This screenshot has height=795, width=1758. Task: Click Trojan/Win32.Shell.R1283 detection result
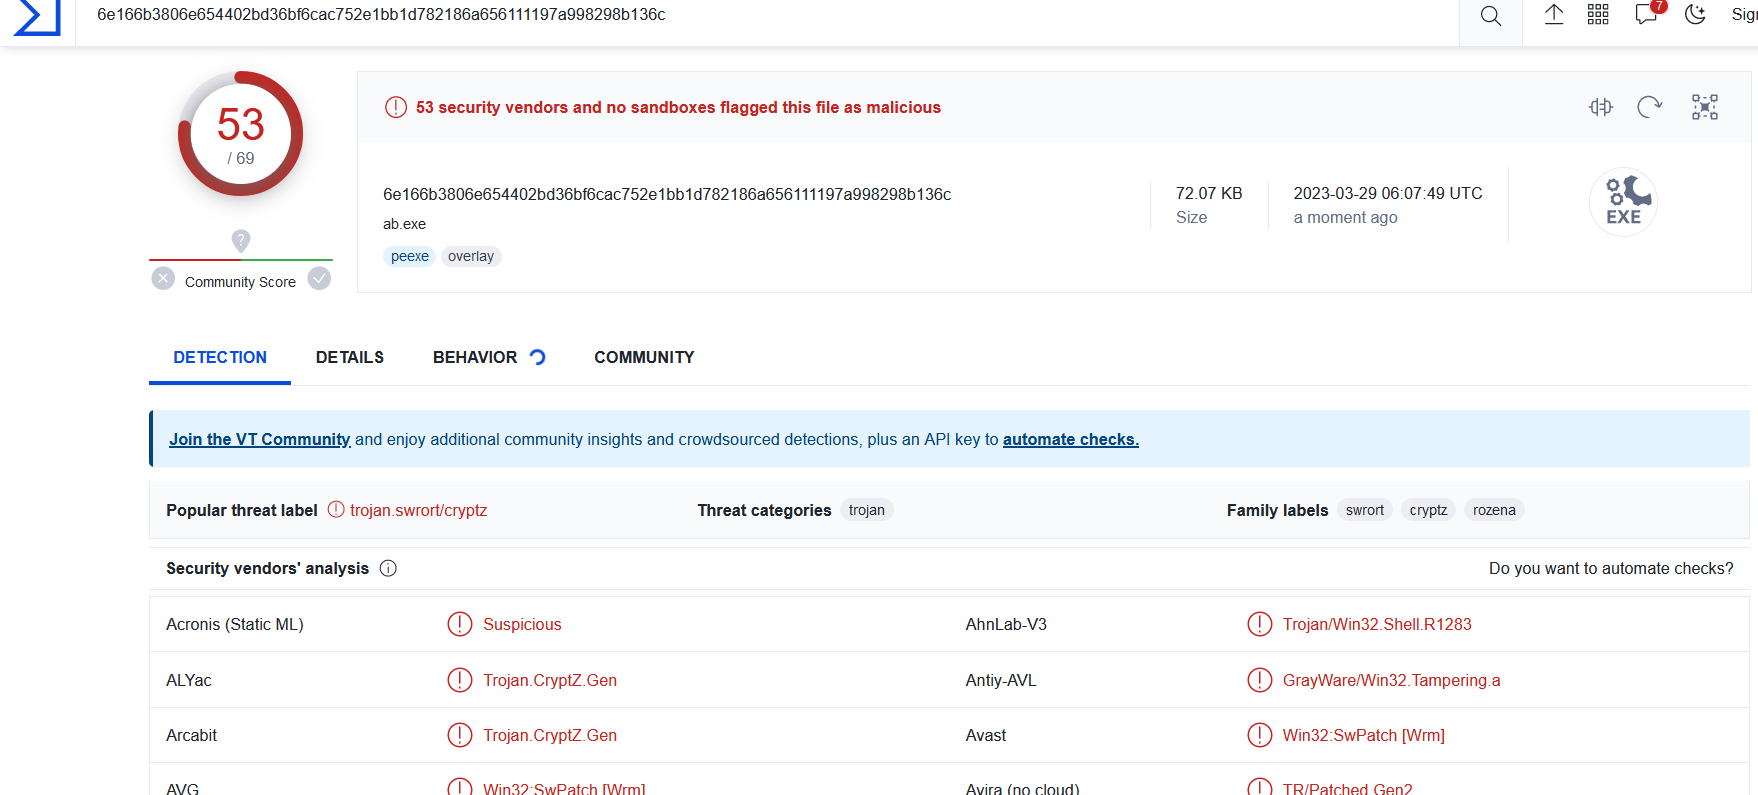tap(1377, 624)
